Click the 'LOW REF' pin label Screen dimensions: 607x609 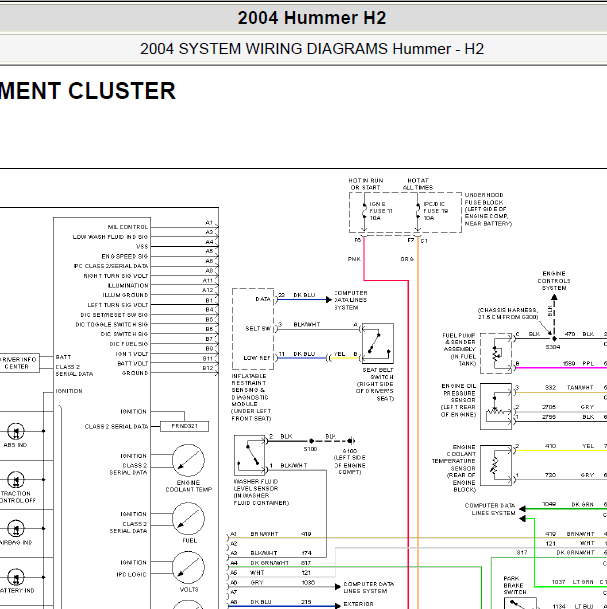click(257, 358)
